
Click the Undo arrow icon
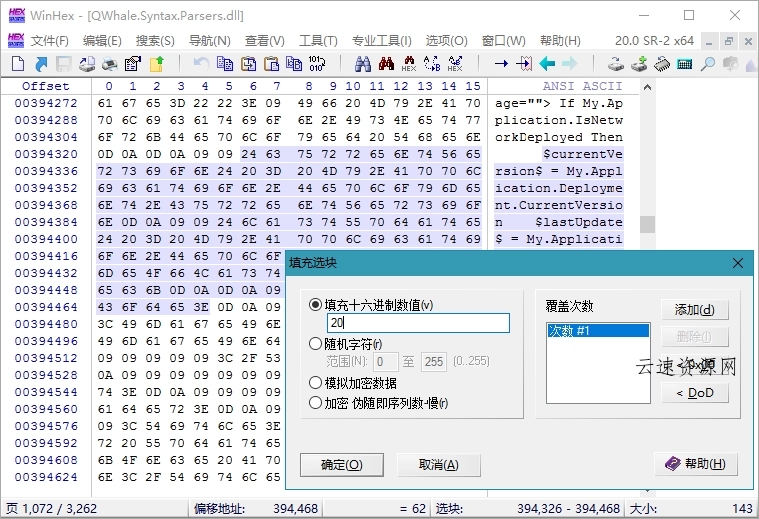[x=201, y=63]
